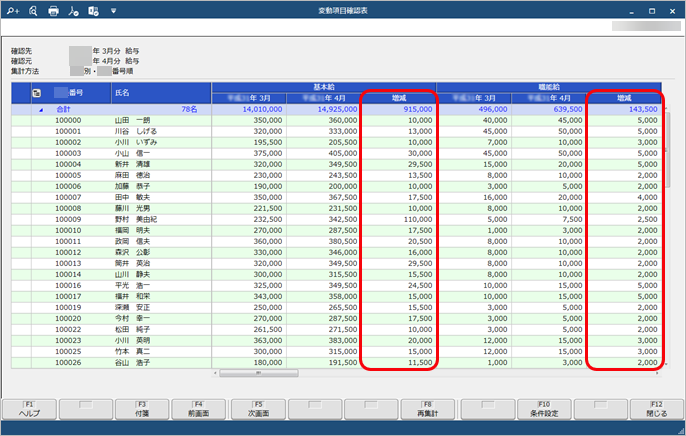
Task: Click the search-plus icon in title bar
Action: (13, 11)
